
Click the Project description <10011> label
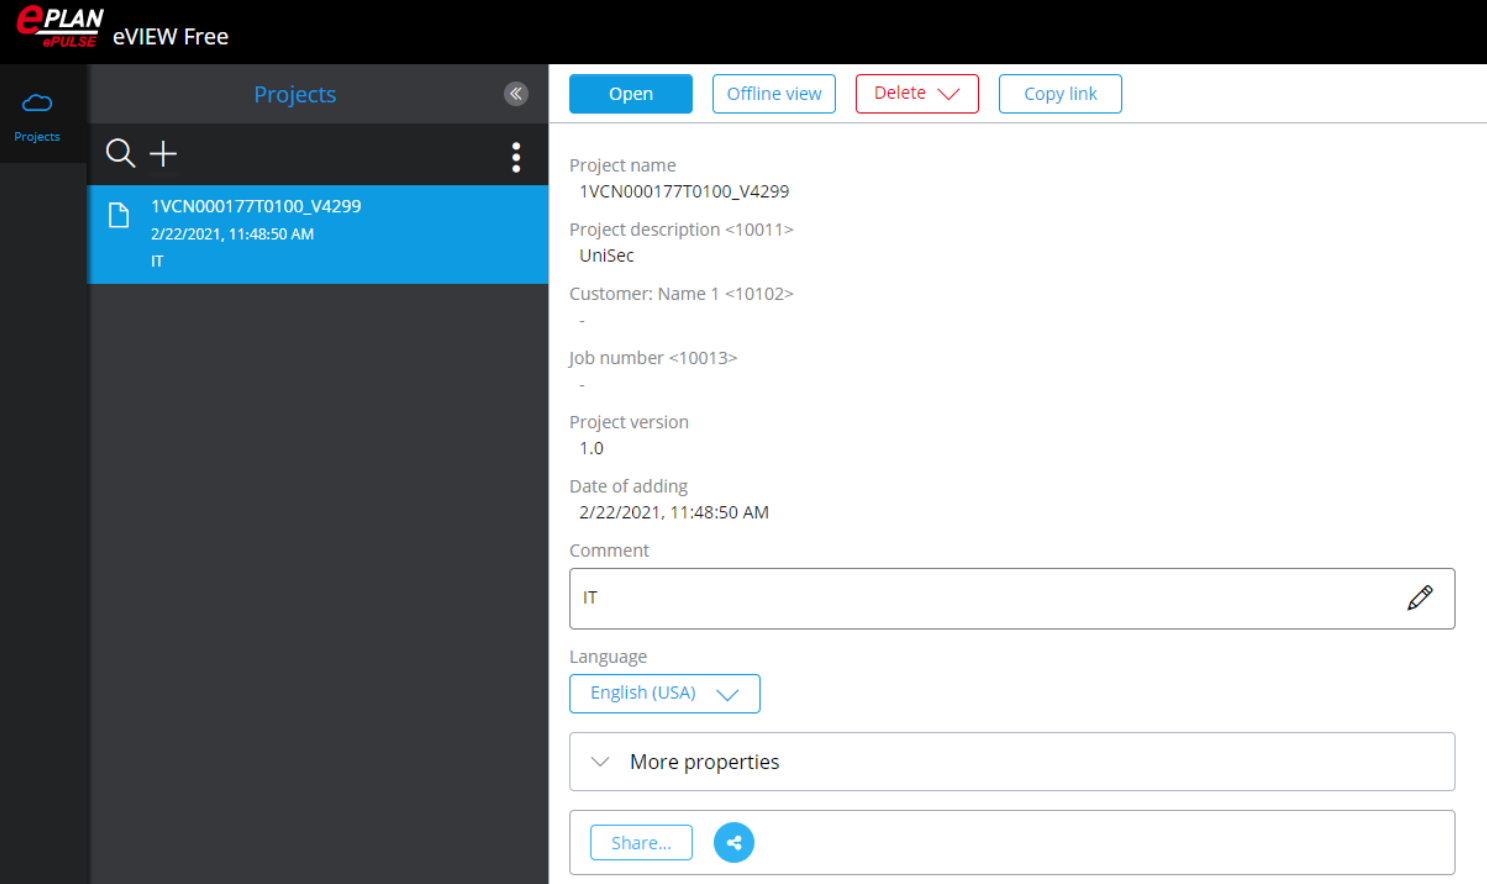tap(681, 230)
